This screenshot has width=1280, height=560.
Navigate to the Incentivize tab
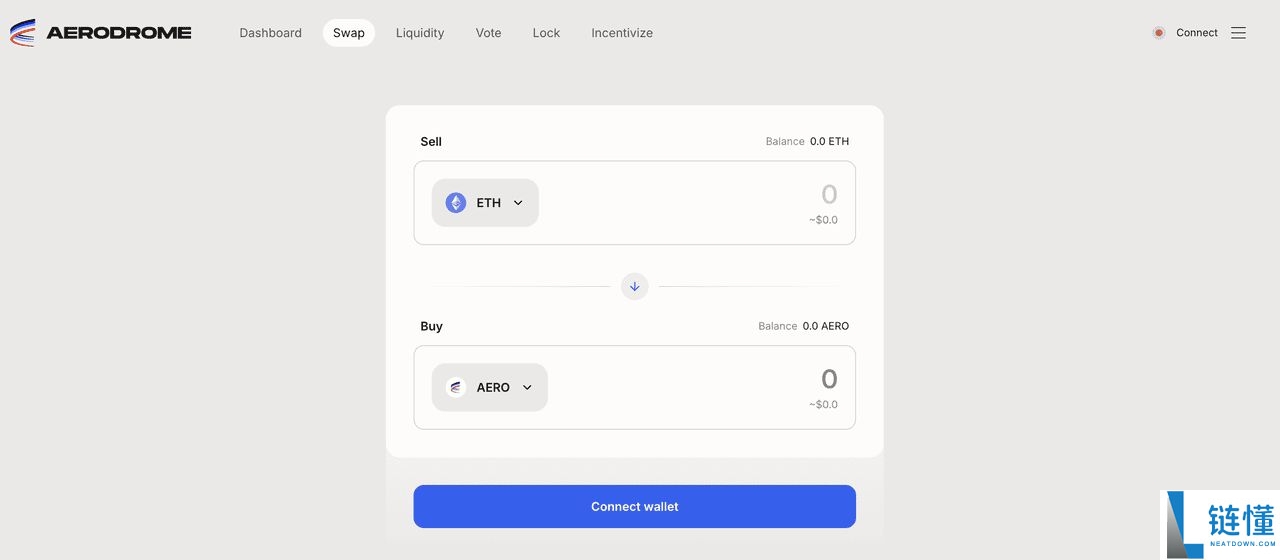pyautogui.click(x=622, y=33)
